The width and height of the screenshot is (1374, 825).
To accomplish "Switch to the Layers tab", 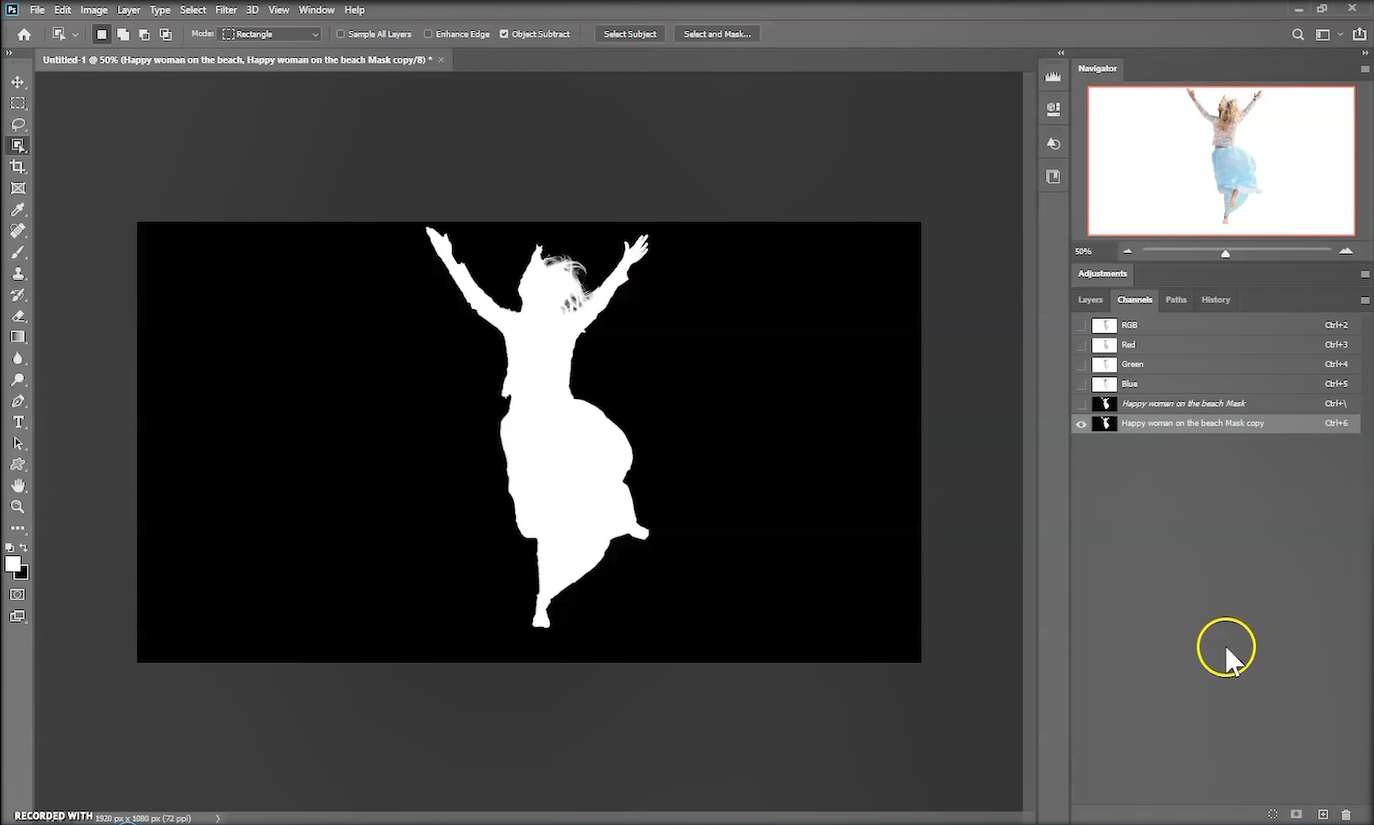I will coord(1090,300).
